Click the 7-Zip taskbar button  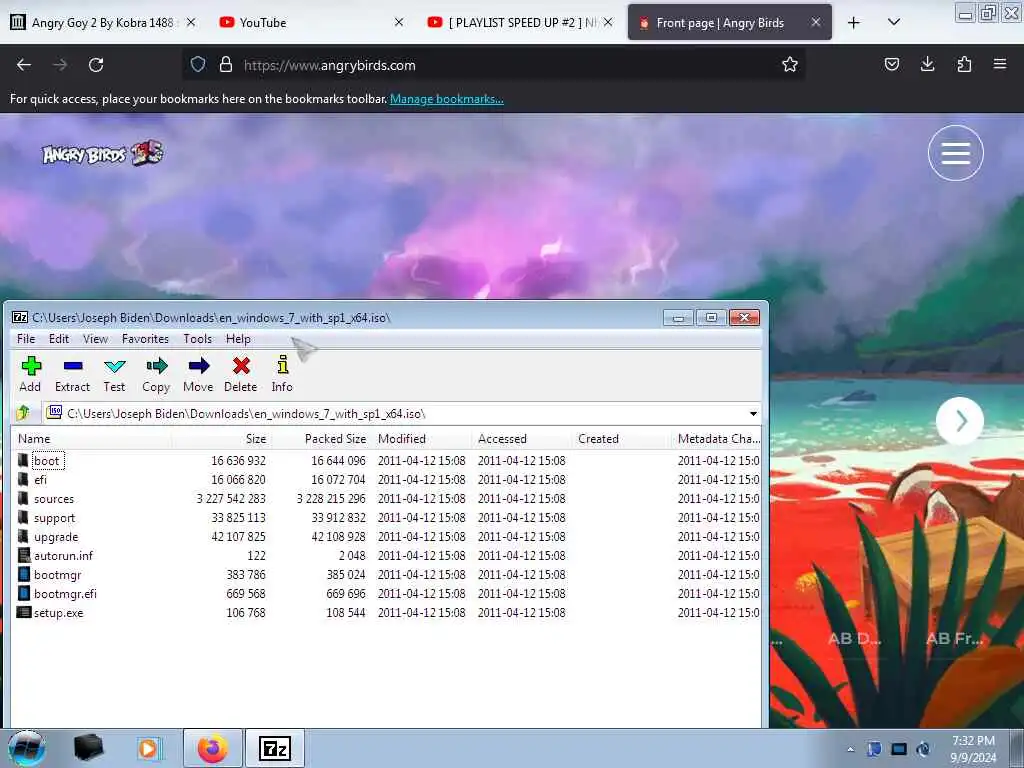pyautogui.click(x=275, y=748)
